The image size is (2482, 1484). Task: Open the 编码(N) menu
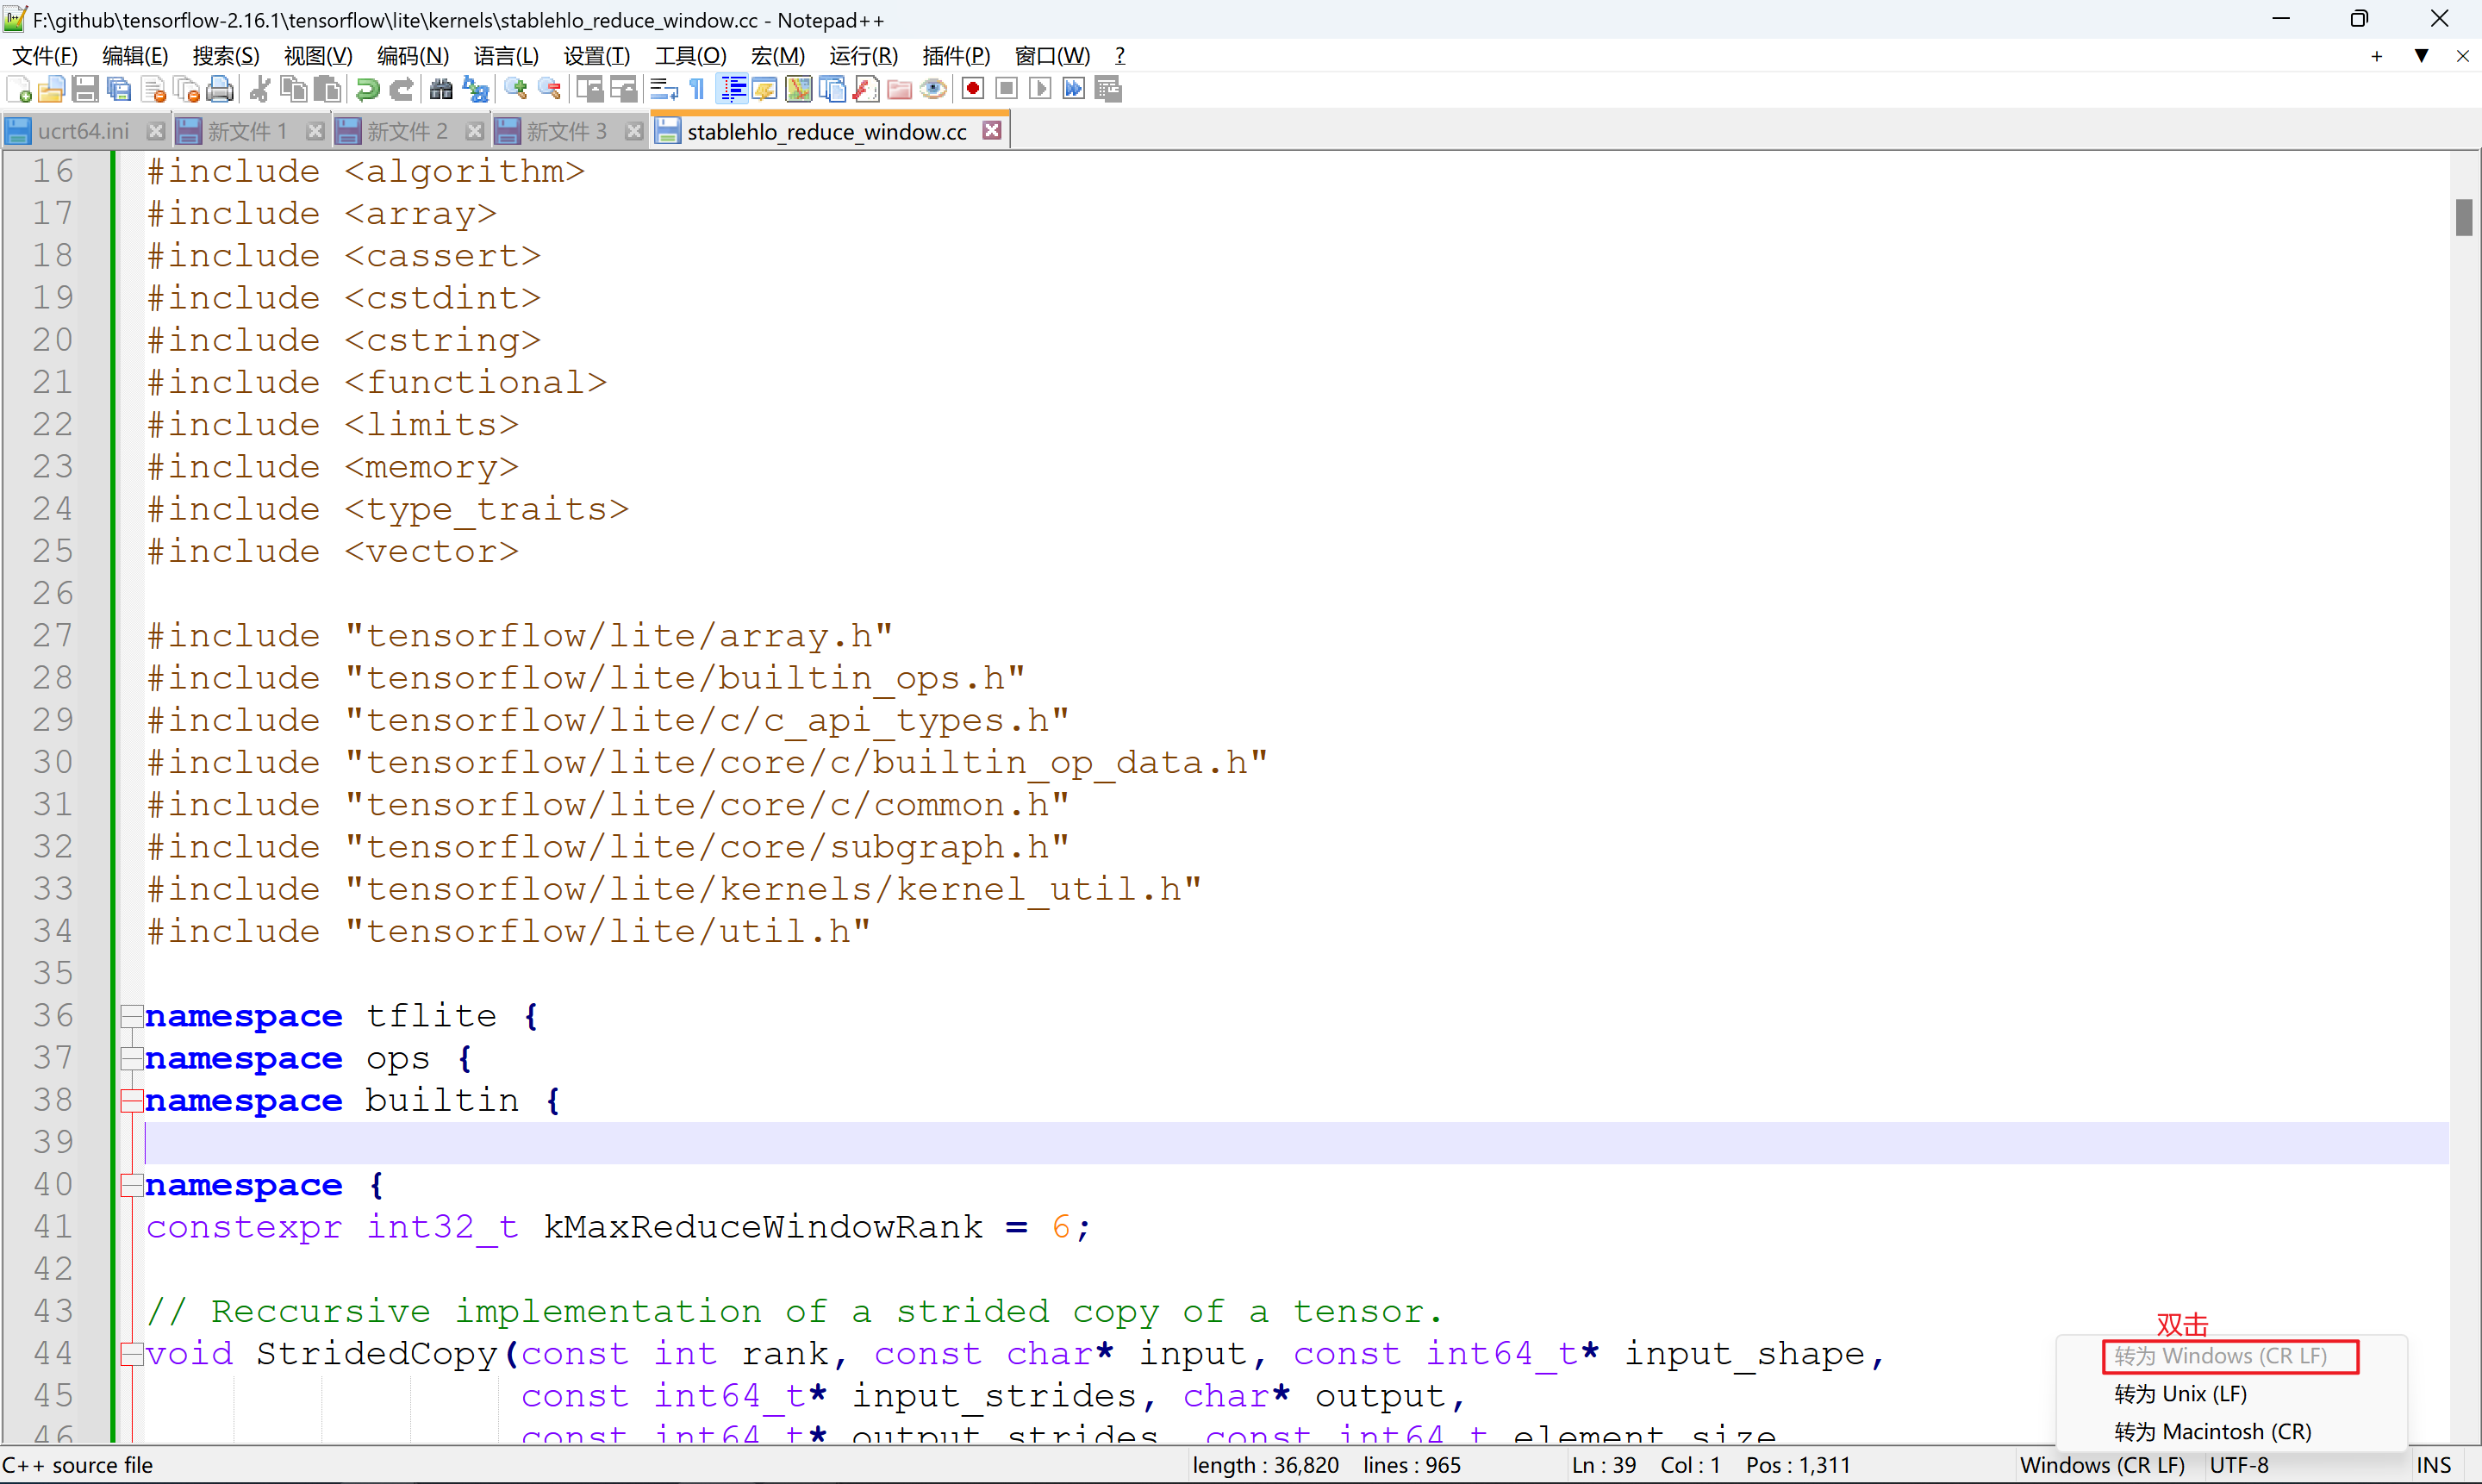click(413, 56)
